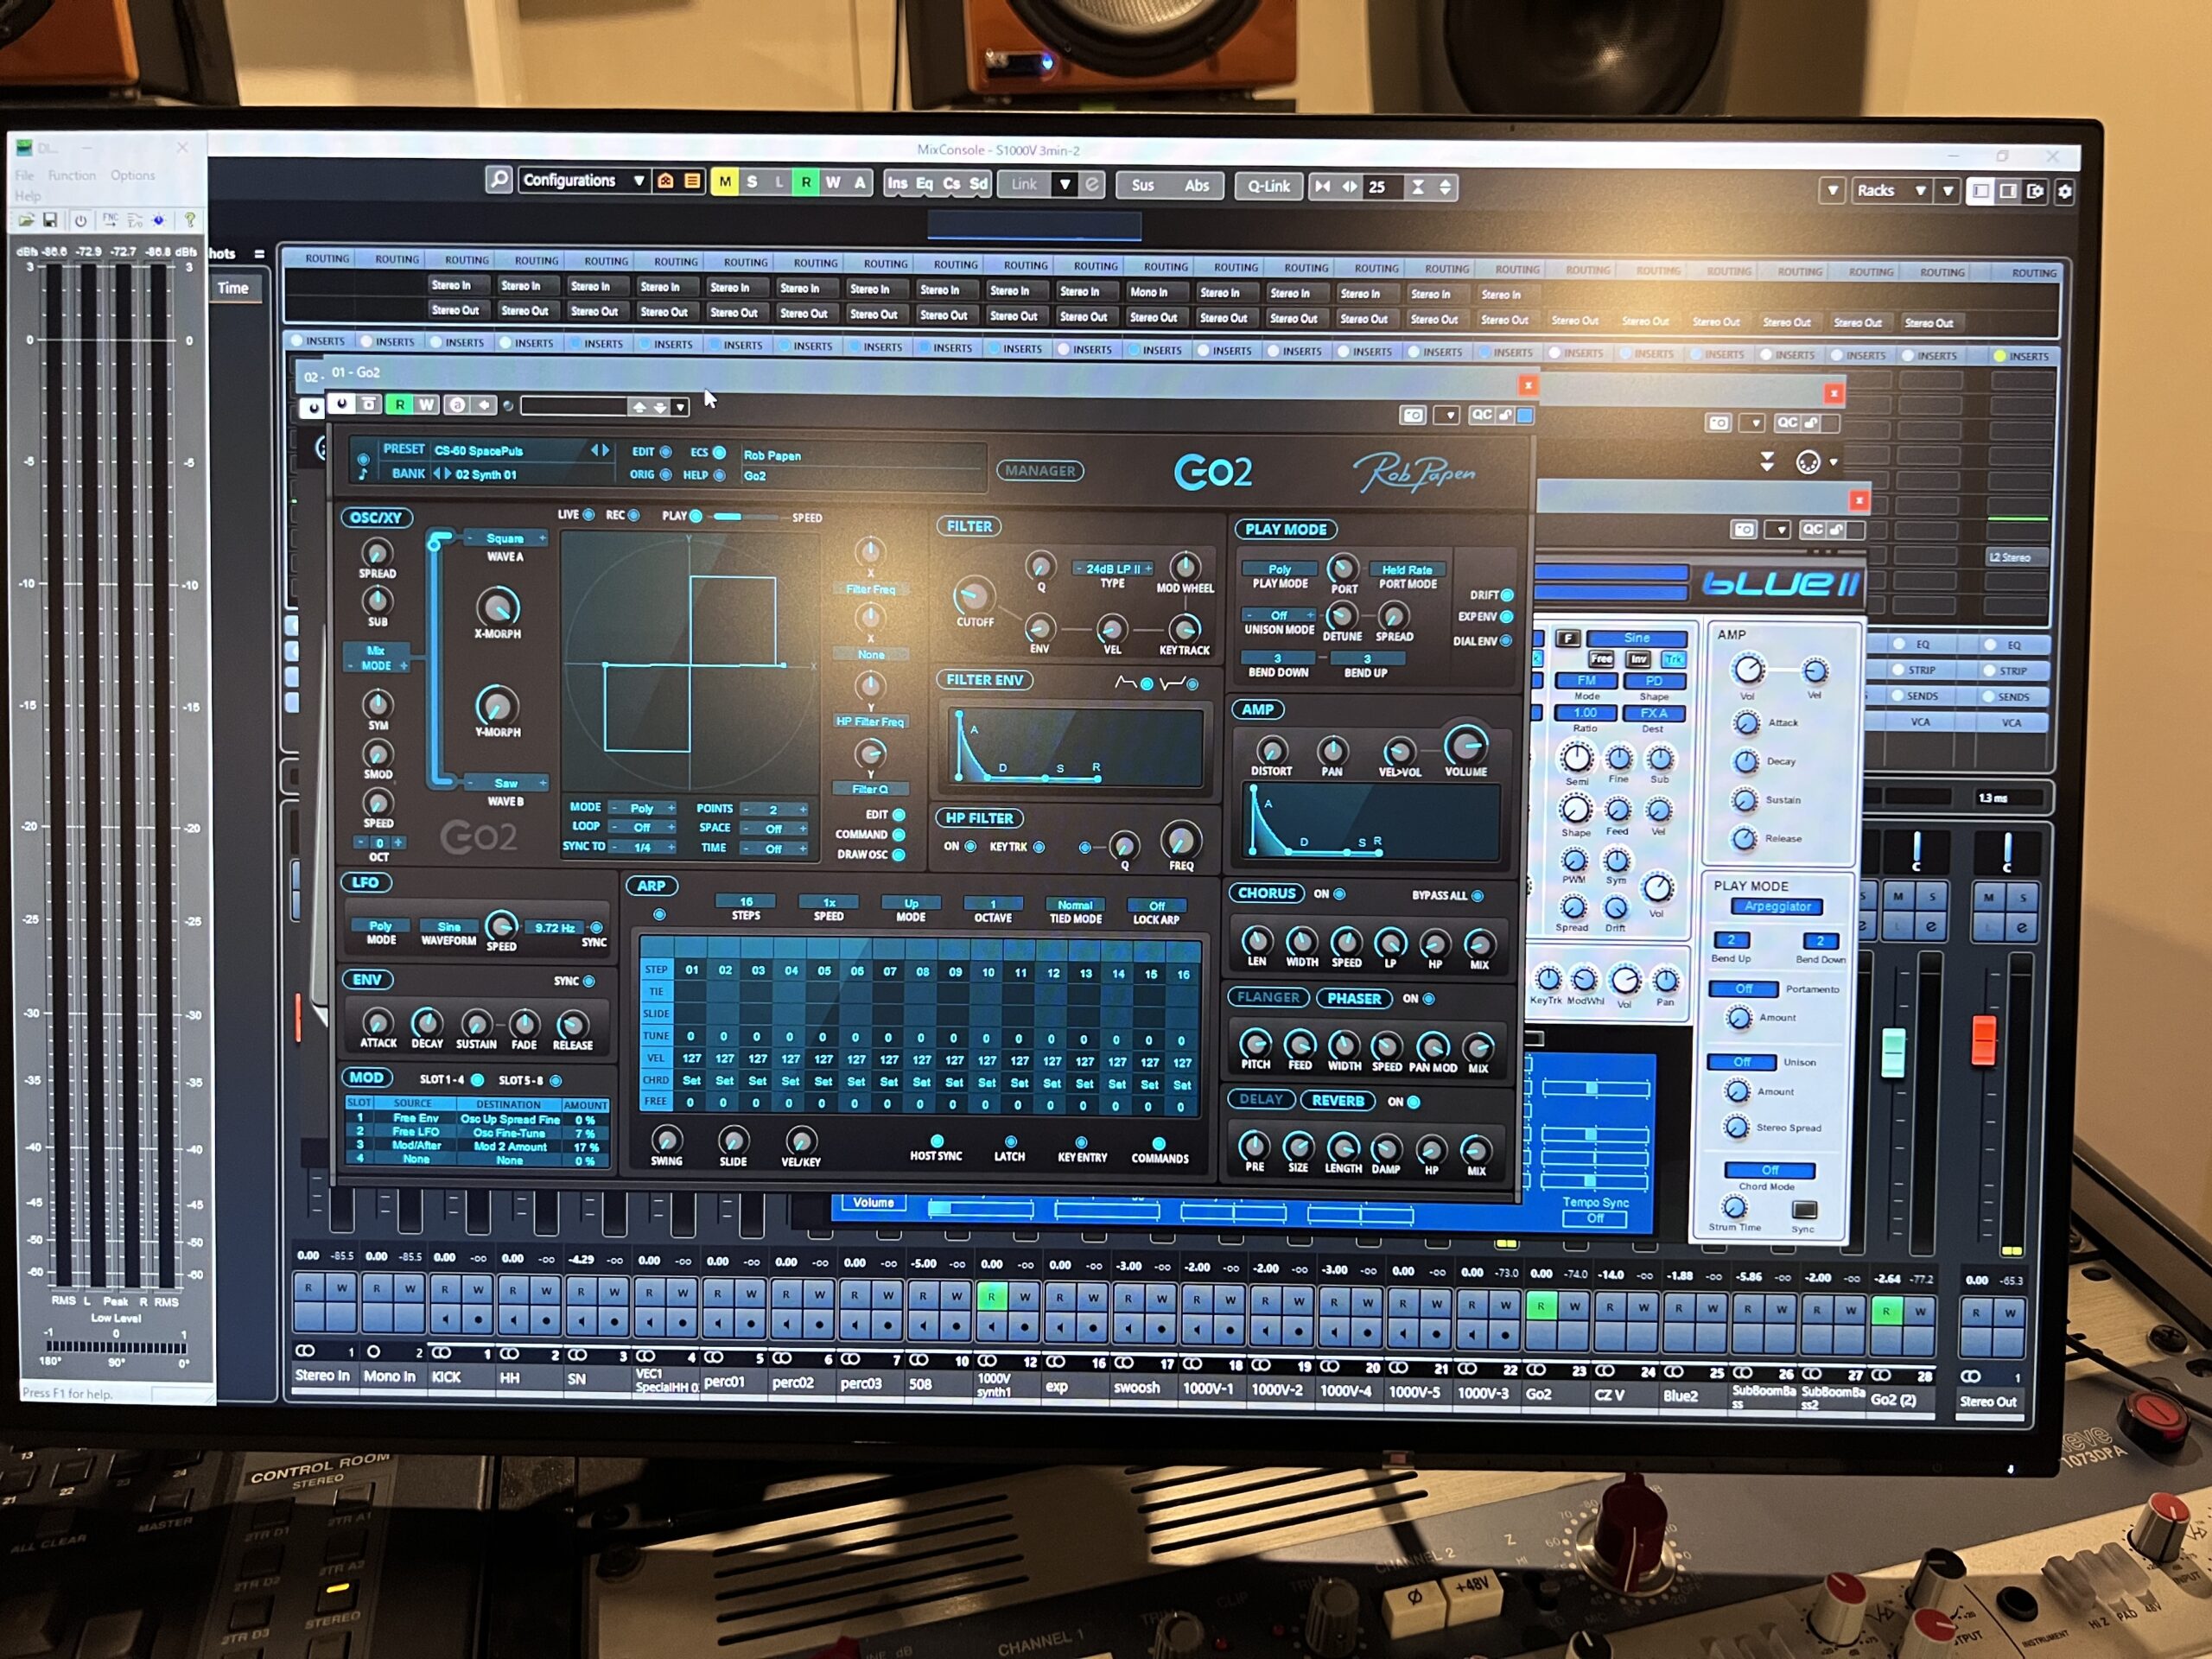Click next preset arrow beside CS-60 SpacePuls
The width and height of the screenshot is (2212, 1659).
pos(605,450)
